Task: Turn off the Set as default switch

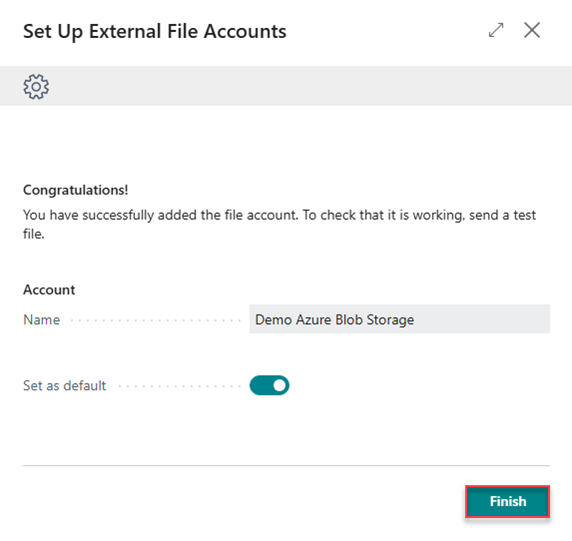Action: [x=269, y=385]
